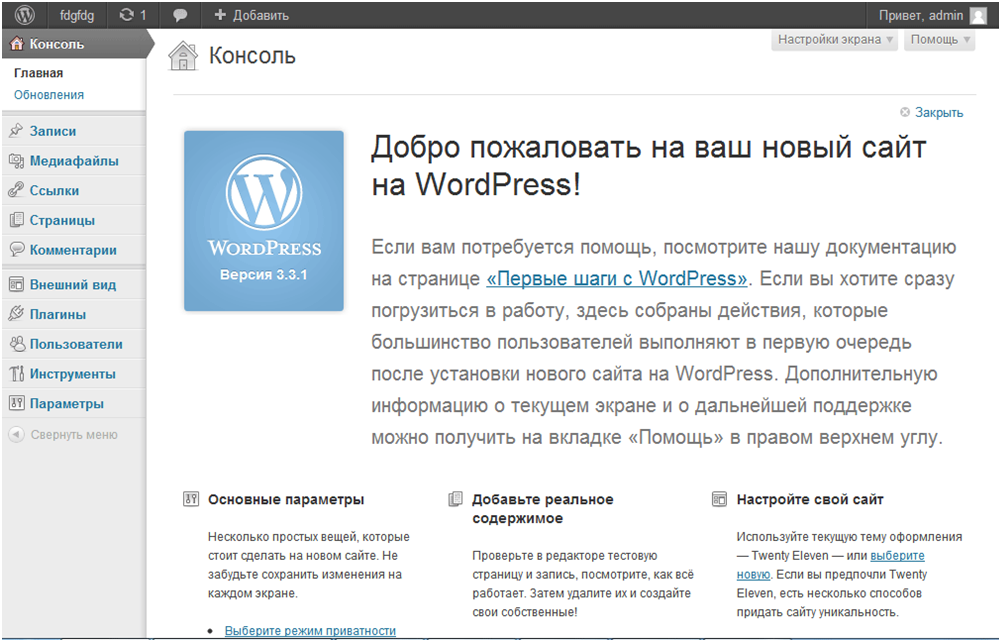This screenshot has height=642, width=999.
Task: Open the updates counter icon in admin bar
Action: tap(127, 15)
